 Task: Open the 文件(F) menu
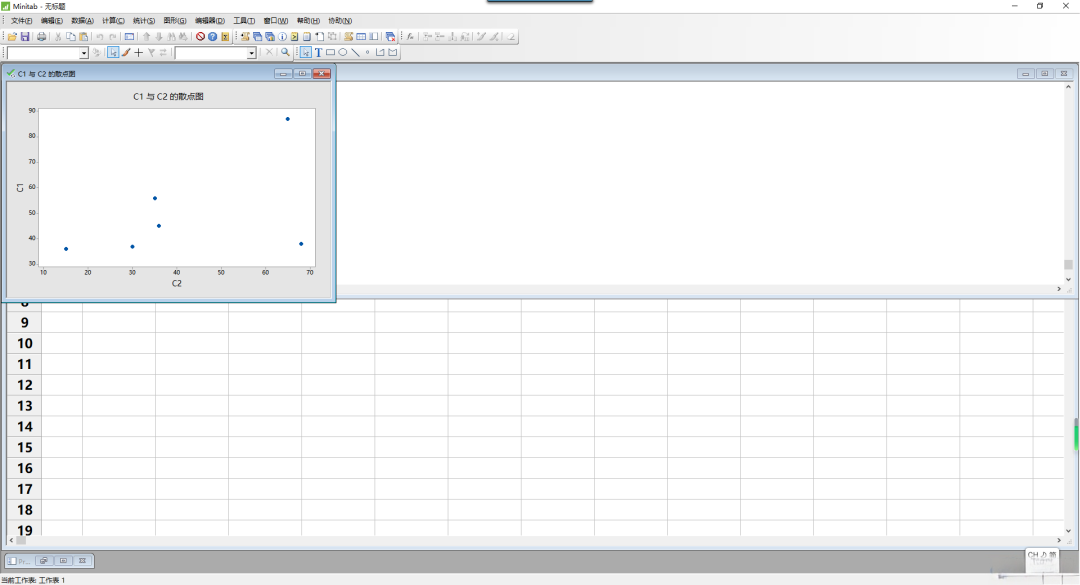(x=21, y=21)
